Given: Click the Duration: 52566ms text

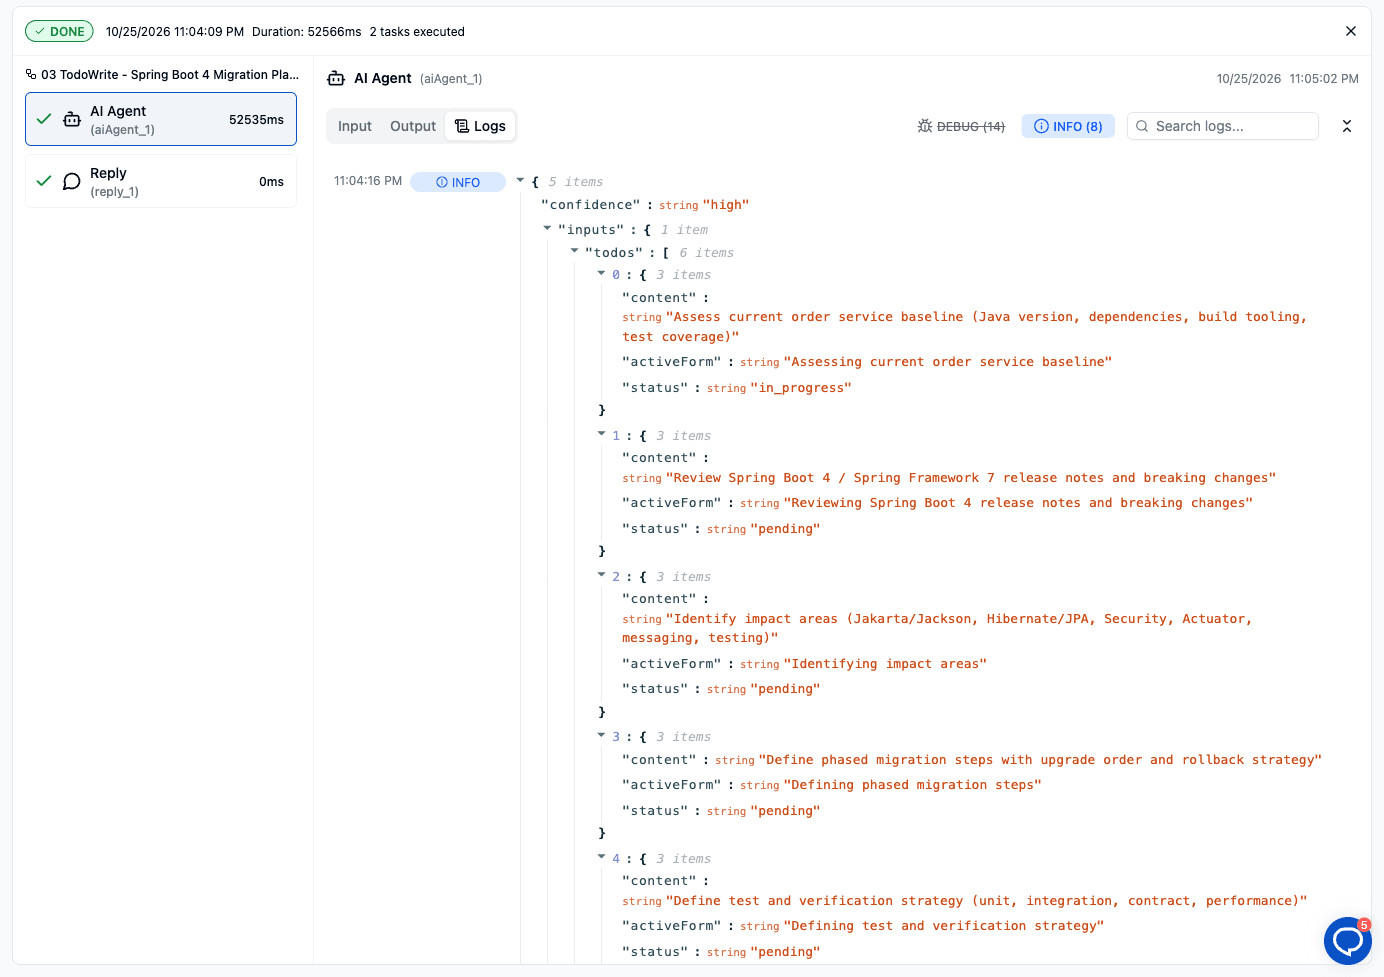Looking at the screenshot, I should coord(307,32).
